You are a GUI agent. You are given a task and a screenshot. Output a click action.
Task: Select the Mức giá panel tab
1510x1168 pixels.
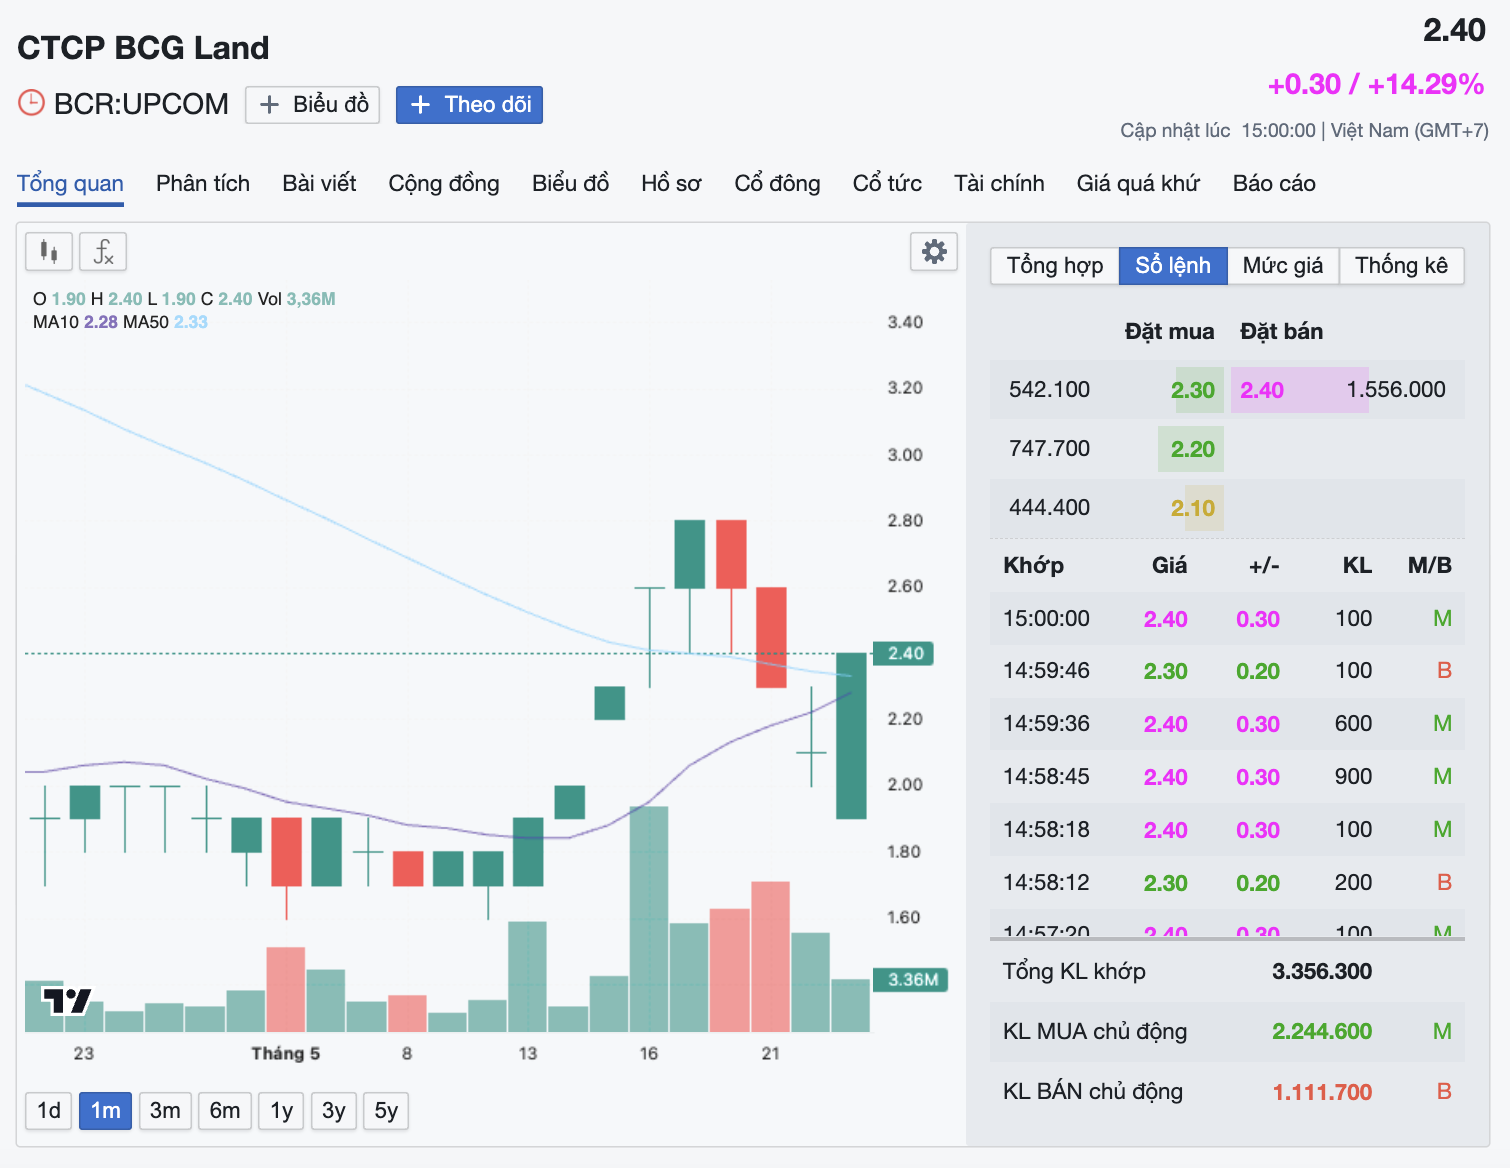tap(1283, 266)
